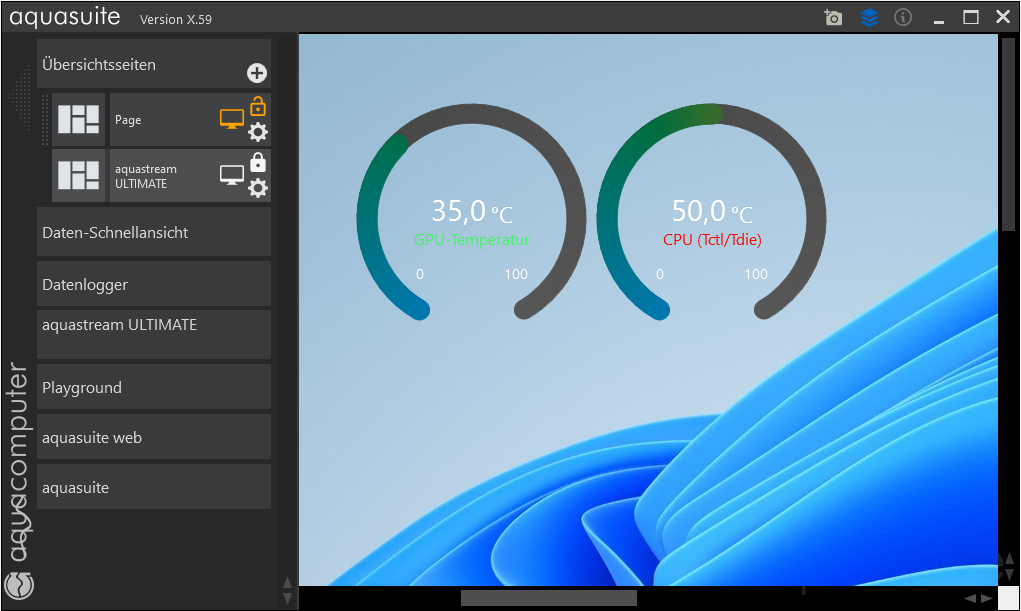Click the blue layers icon in title bar

[x=869, y=17]
